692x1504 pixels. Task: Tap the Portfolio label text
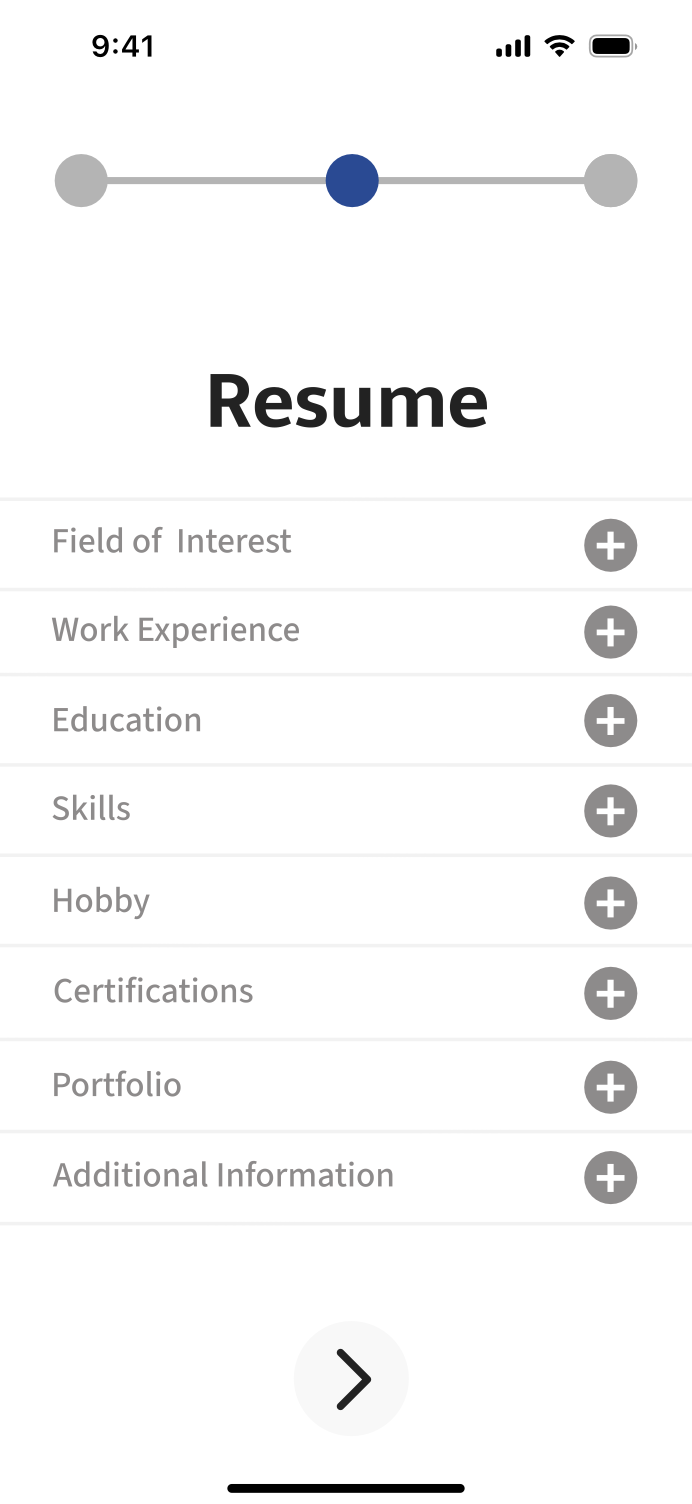(x=117, y=1085)
